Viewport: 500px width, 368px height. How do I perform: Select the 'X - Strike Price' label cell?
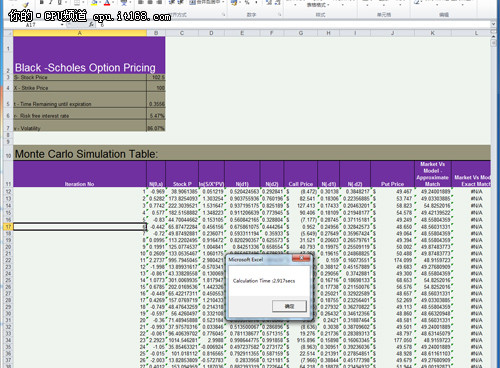pyautogui.click(x=80, y=86)
